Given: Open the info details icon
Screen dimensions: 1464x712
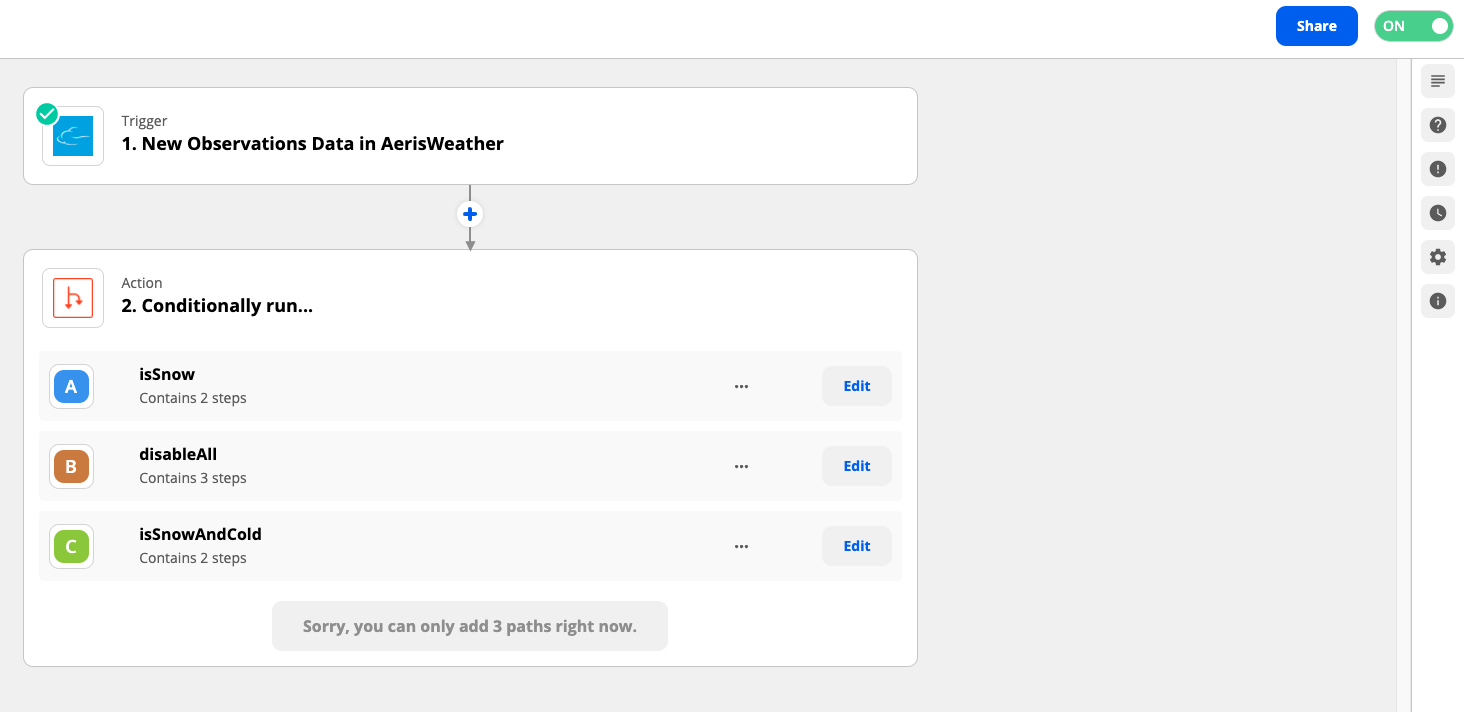Looking at the screenshot, I should (x=1438, y=301).
